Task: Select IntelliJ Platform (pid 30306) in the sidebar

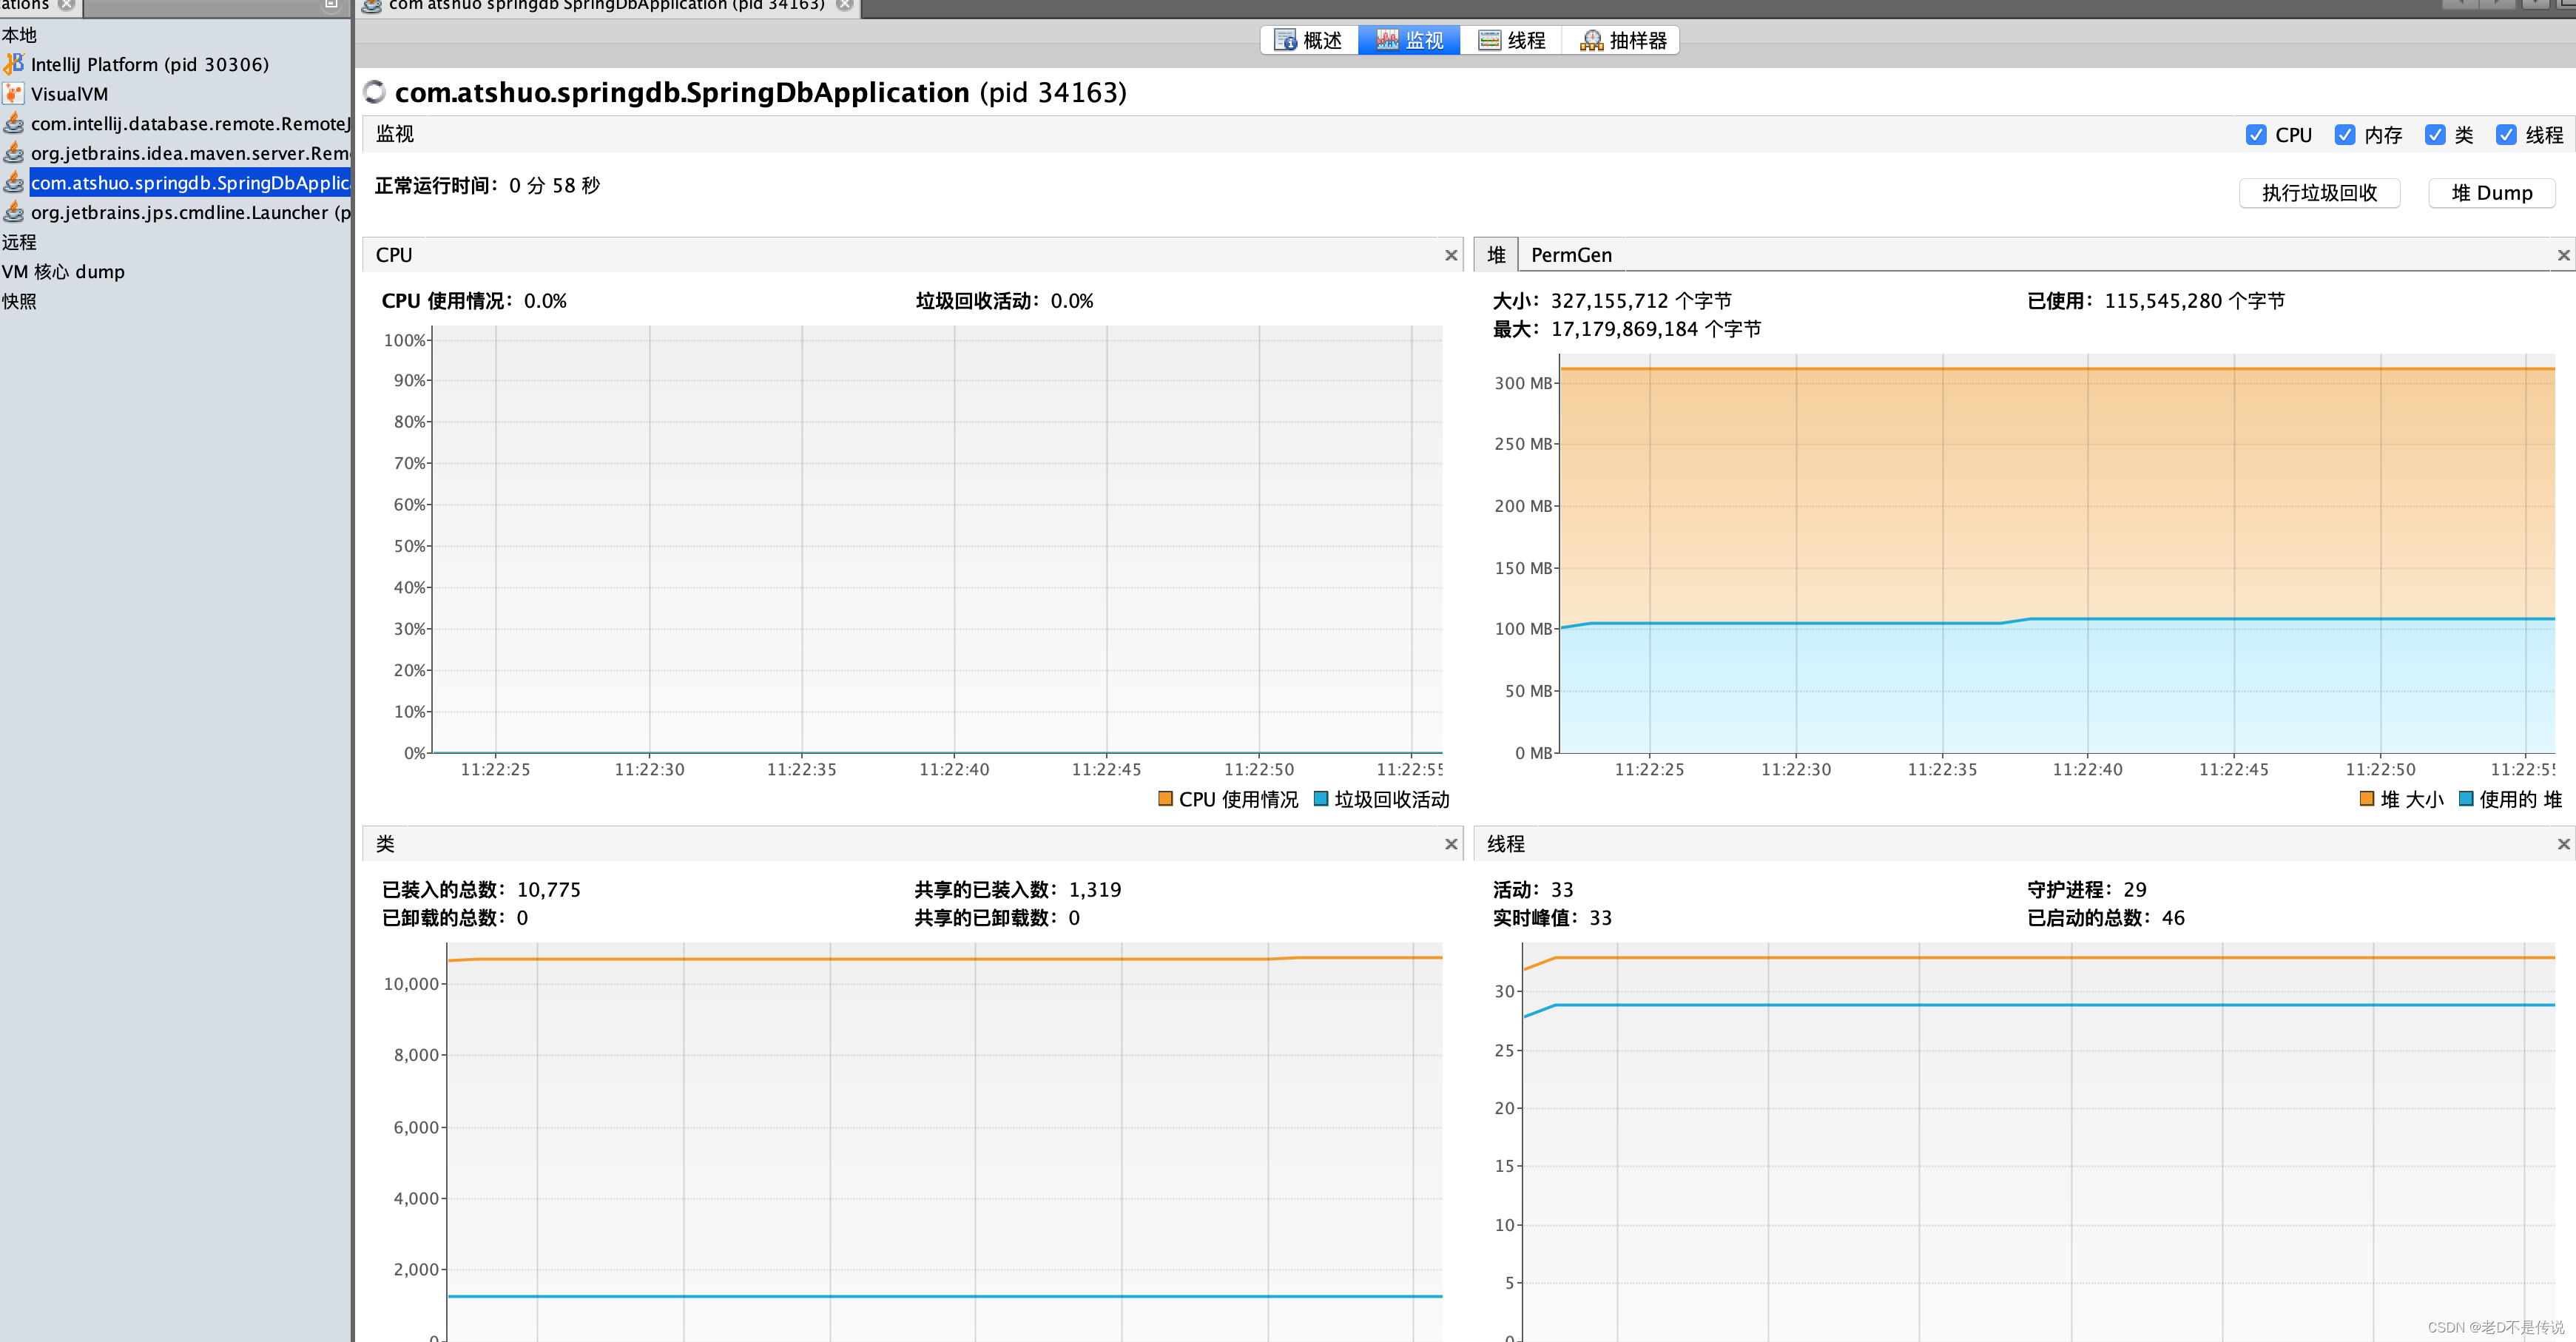Action: (150, 65)
